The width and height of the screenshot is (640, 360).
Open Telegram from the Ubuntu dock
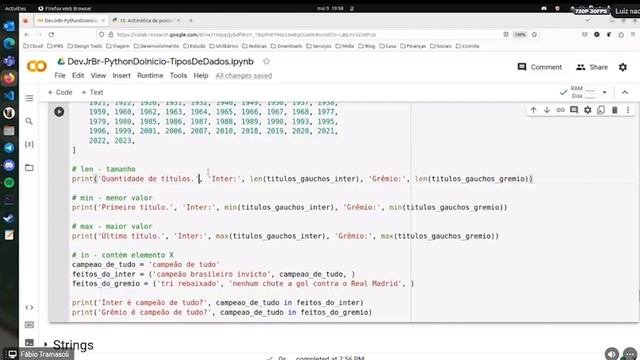9,148
